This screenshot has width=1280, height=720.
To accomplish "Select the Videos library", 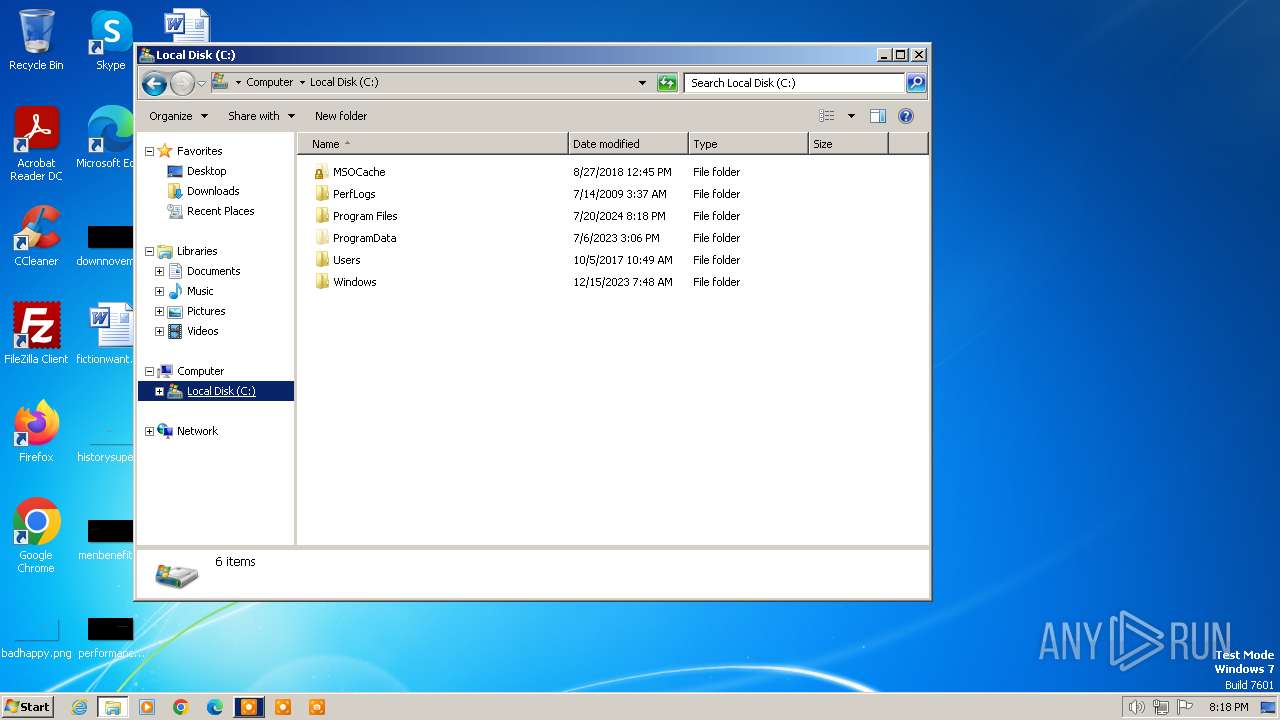I will pos(202,331).
